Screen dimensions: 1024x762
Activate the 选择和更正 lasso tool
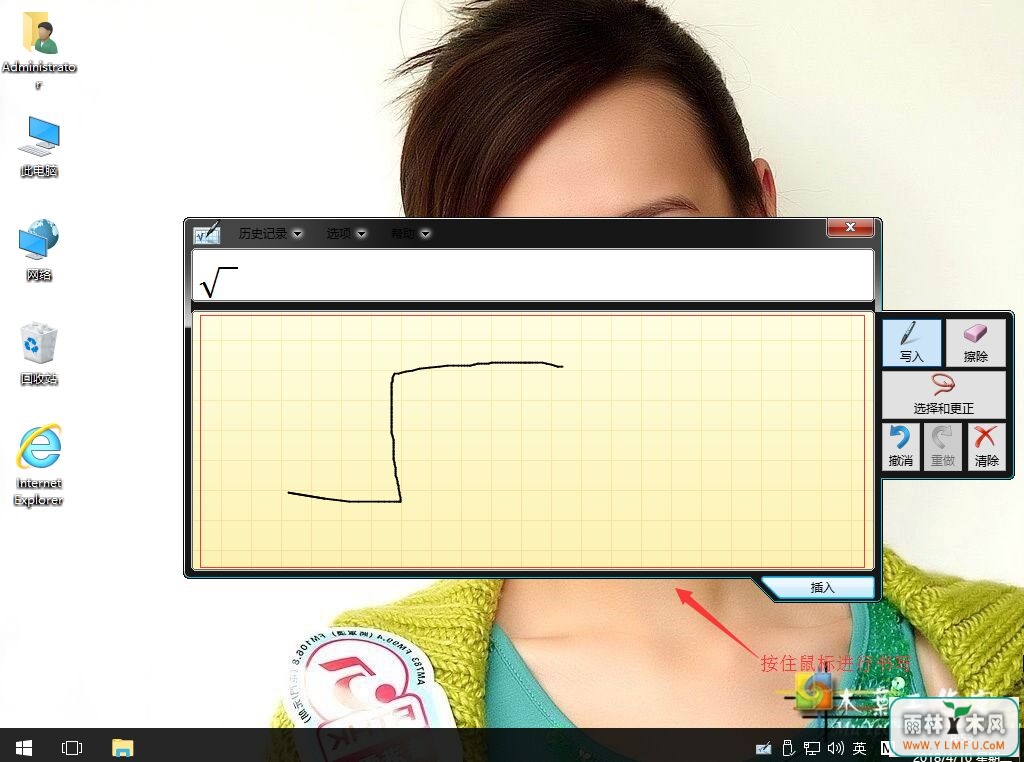944,395
